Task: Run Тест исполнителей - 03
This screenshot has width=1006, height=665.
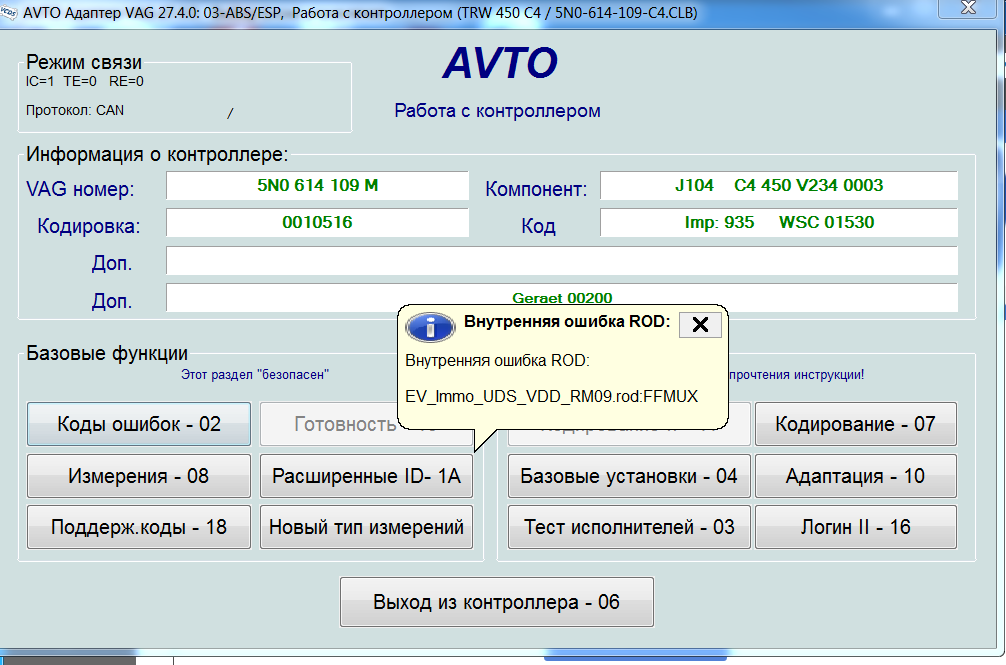Action: pyautogui.click(x=629, y=527)
